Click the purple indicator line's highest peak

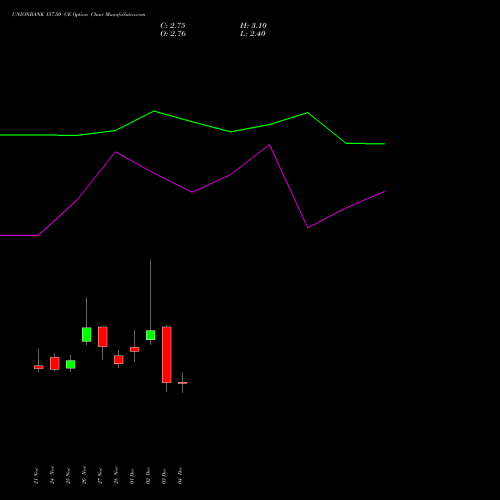(269, 145)
